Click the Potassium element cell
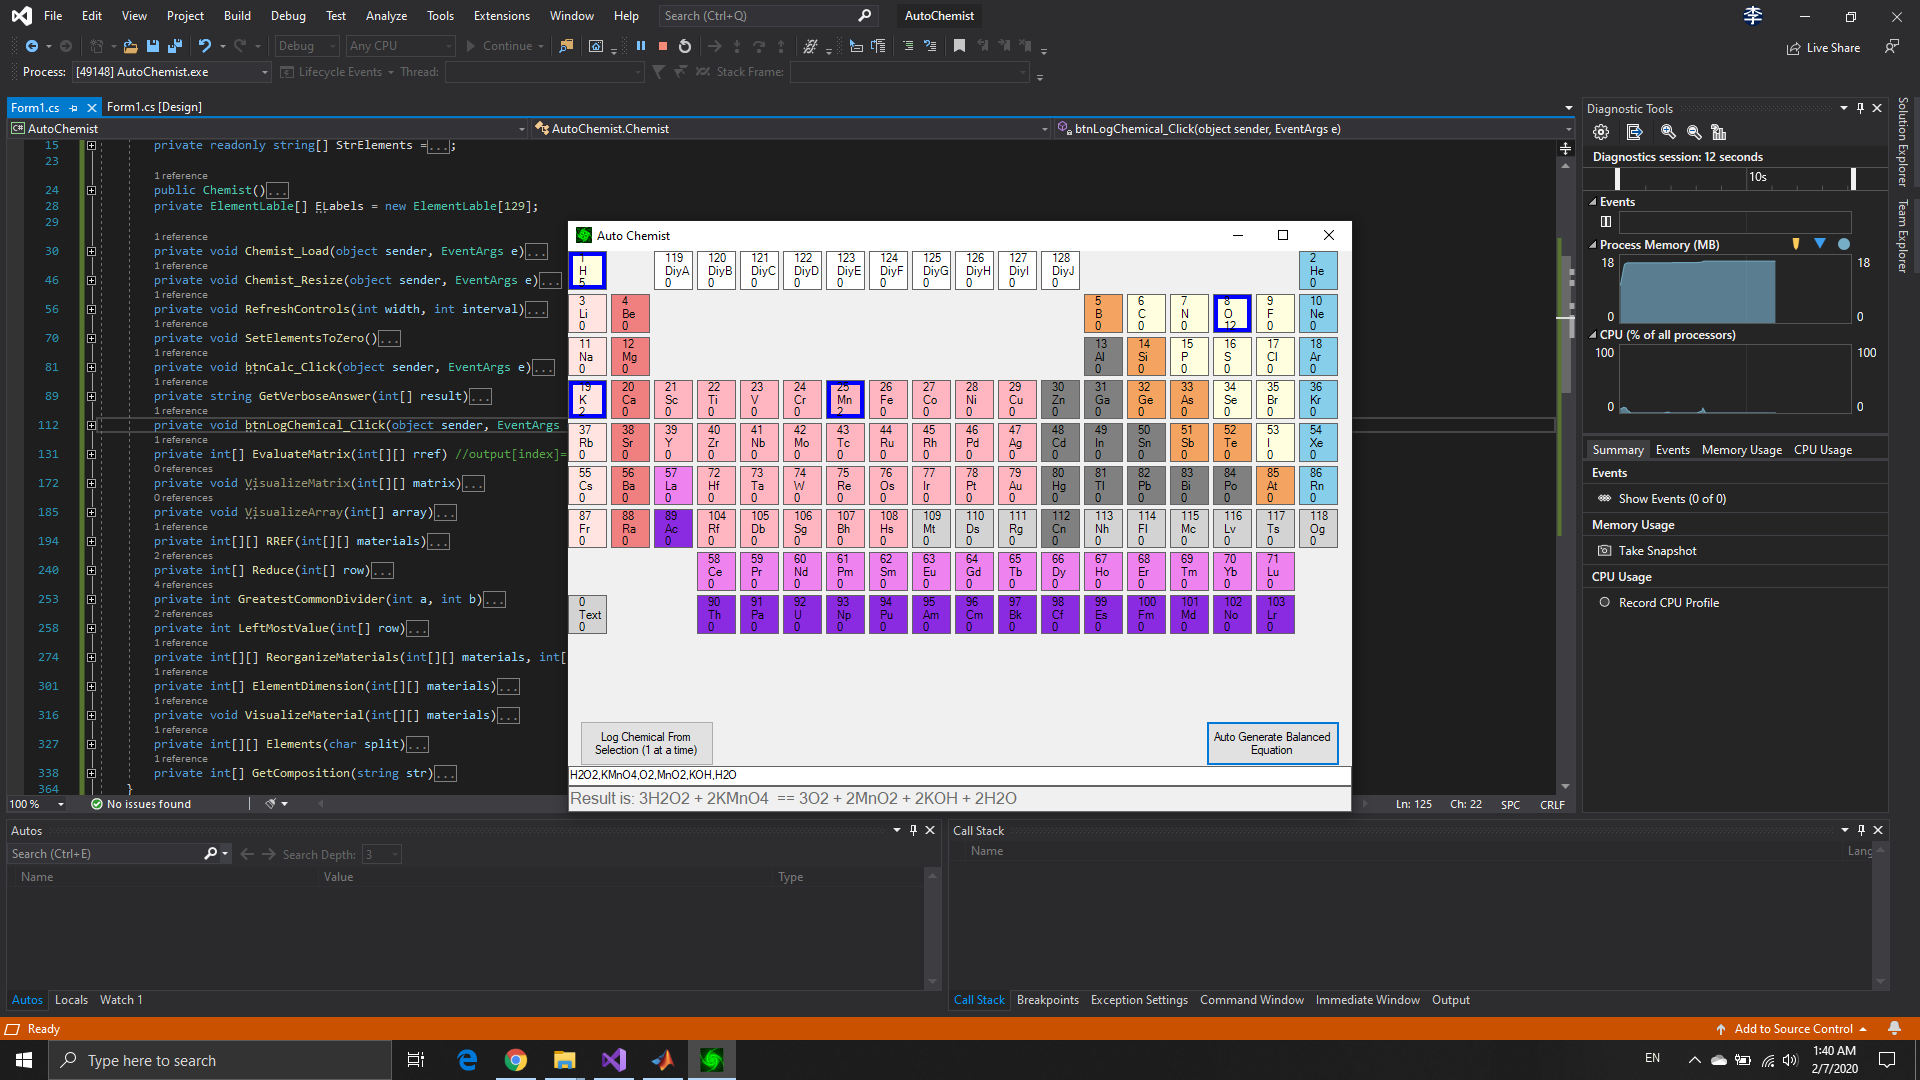 (x=587, y=398)
